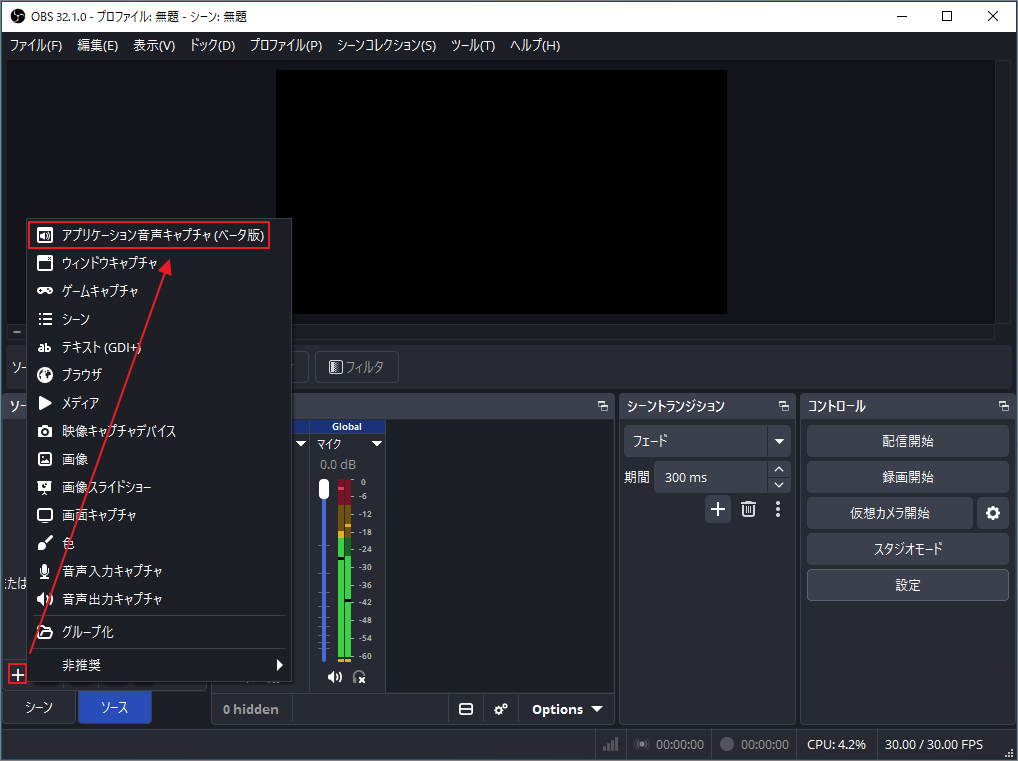Image resolution: width=1018 pixels, height=761 pixels.
Task: Click the globe icon beside ブラウザ
Action: tap(45, 375)
